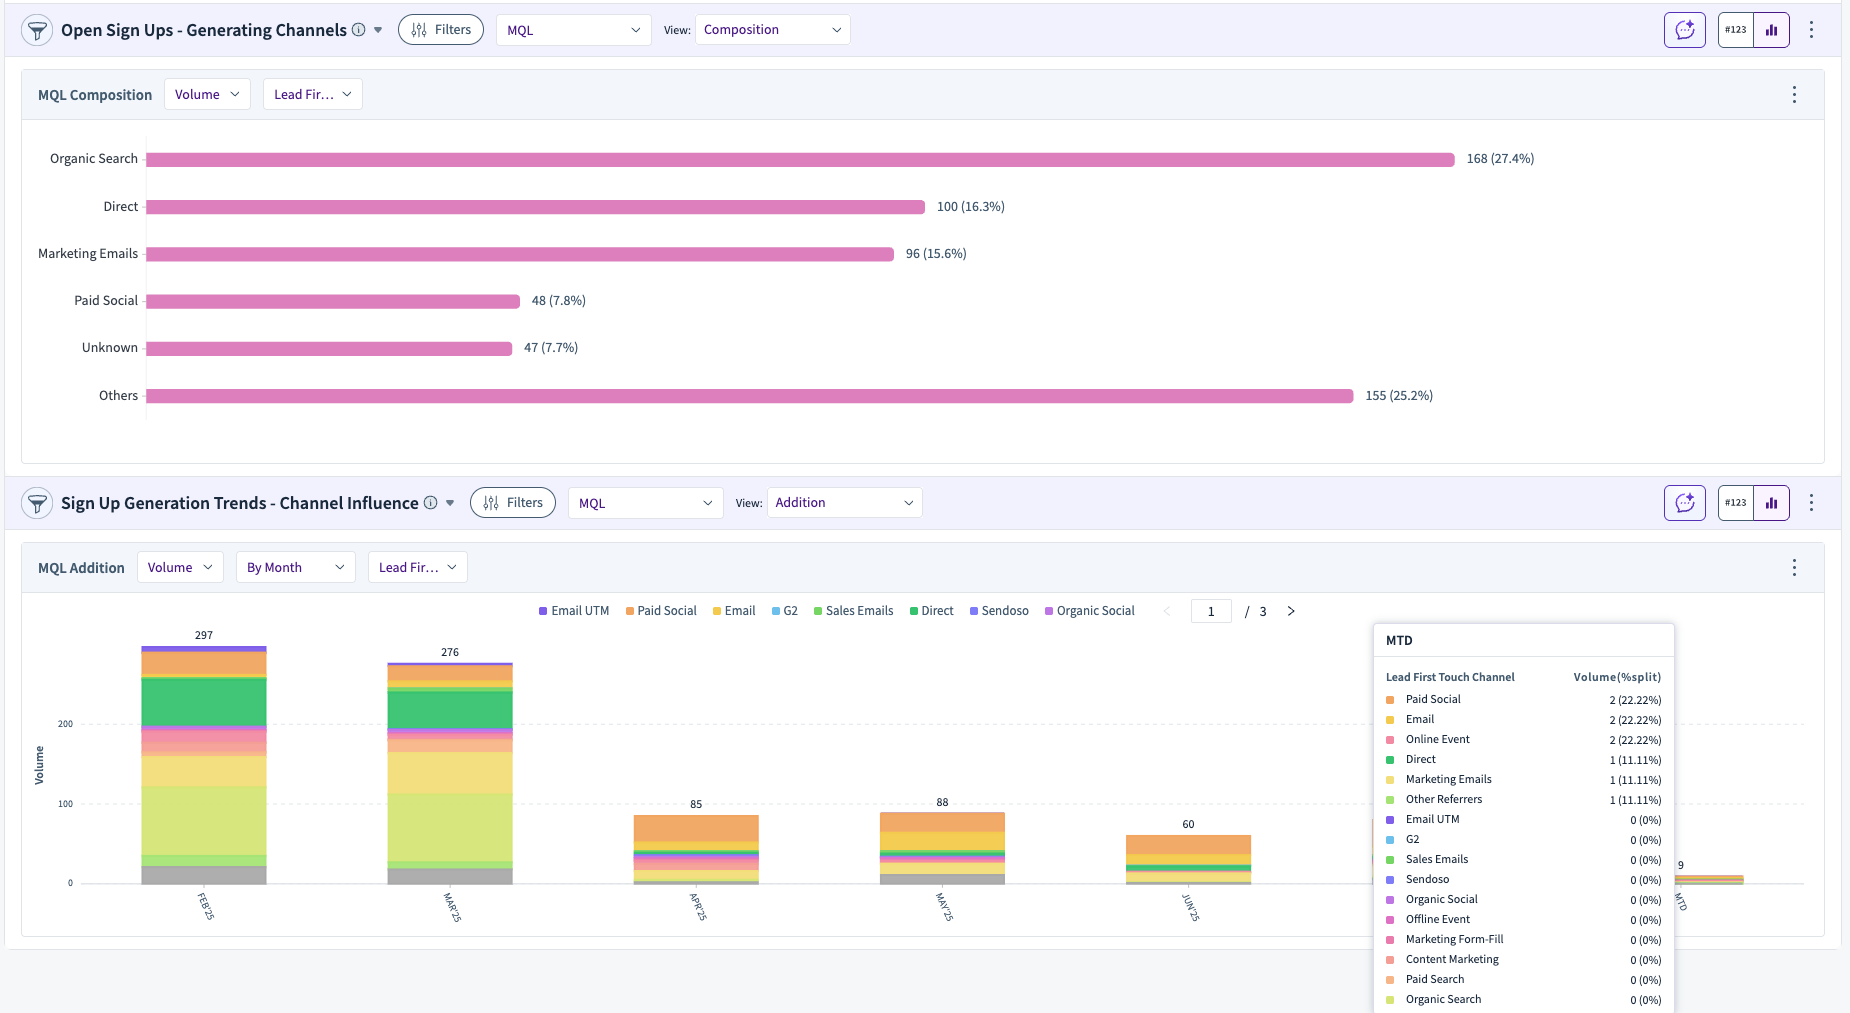Open Filters for Channel Influence widget
This screenshot has width=1850, height=1013.
[x=513, y=503]
